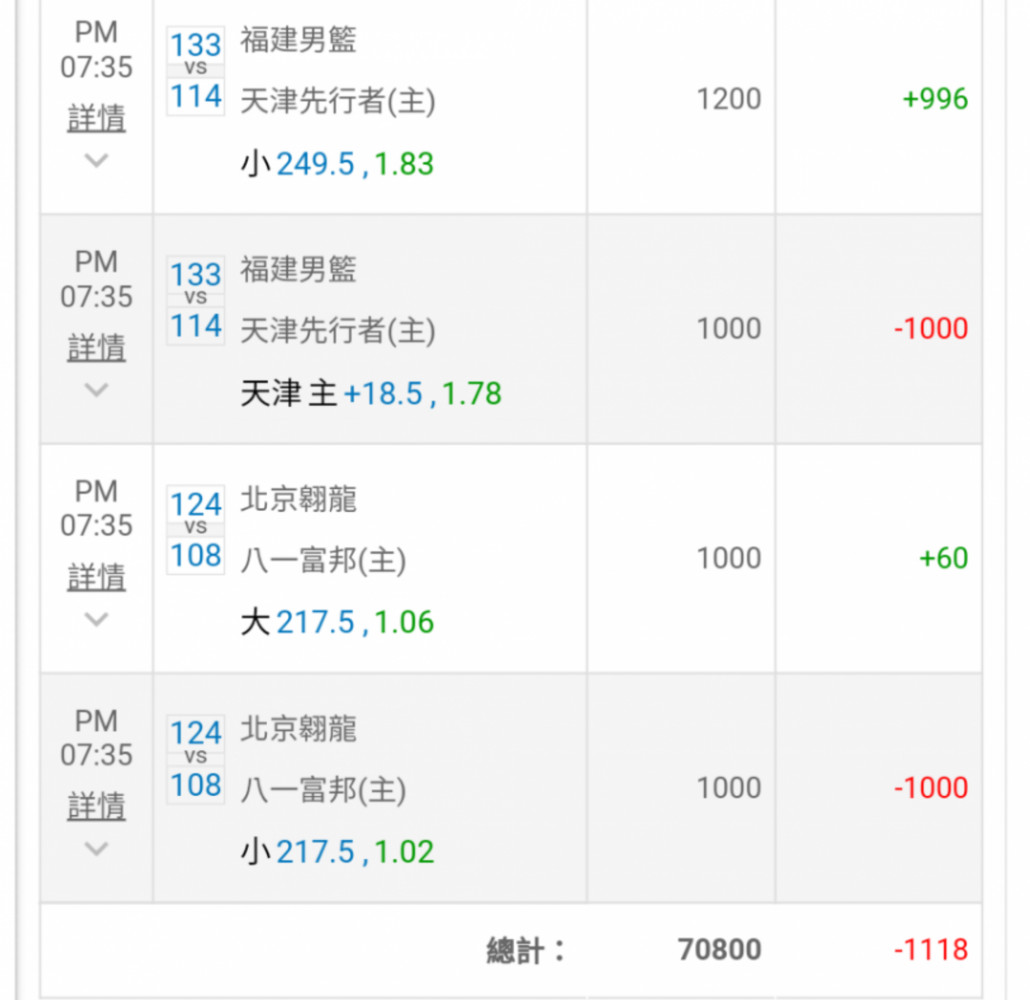The height and width of the screenshot is (1000, 1030).
Task: Click the 133 vs 114 score box in the 1200 bet row
Action: coord(196,70)
